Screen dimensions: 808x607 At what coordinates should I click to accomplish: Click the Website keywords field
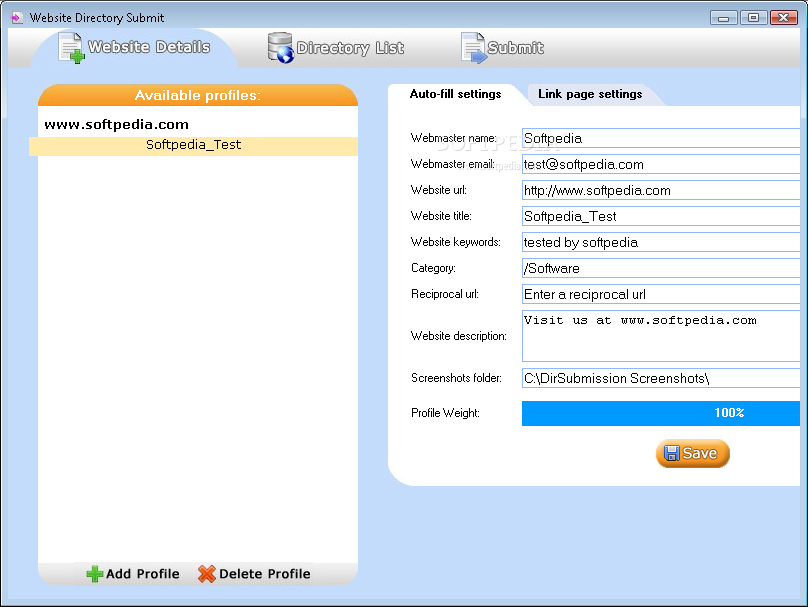coord(661,242)
